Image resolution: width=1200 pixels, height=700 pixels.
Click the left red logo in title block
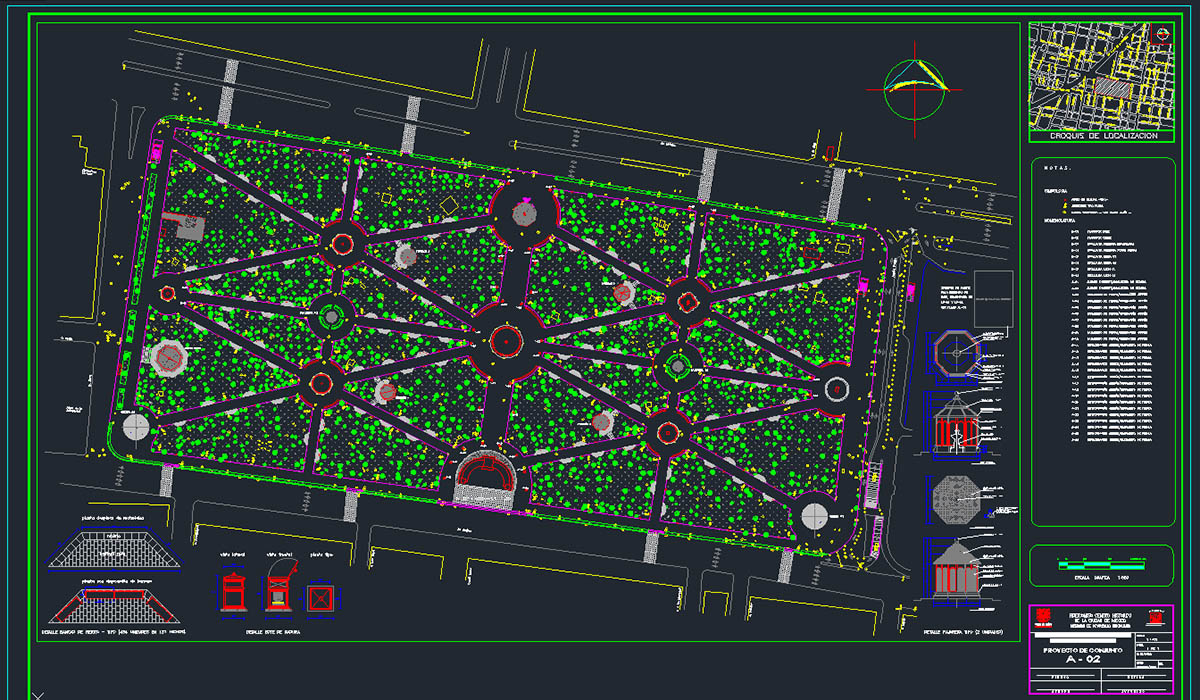pos(1041,613)
